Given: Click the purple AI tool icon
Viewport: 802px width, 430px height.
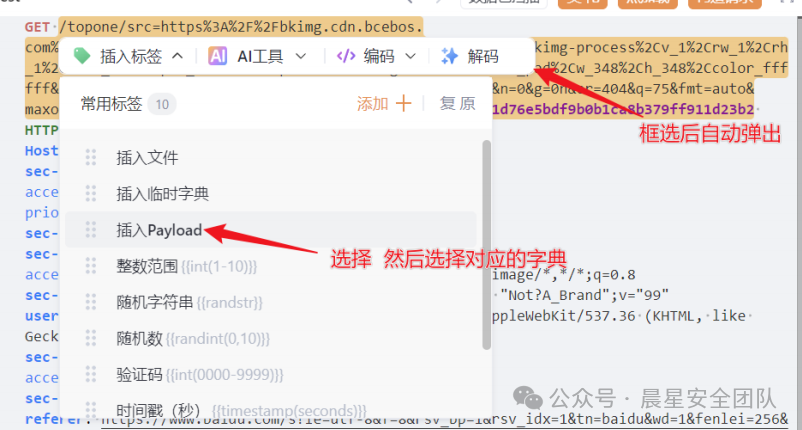Looking at the screenshot, I should click(217, 56).
